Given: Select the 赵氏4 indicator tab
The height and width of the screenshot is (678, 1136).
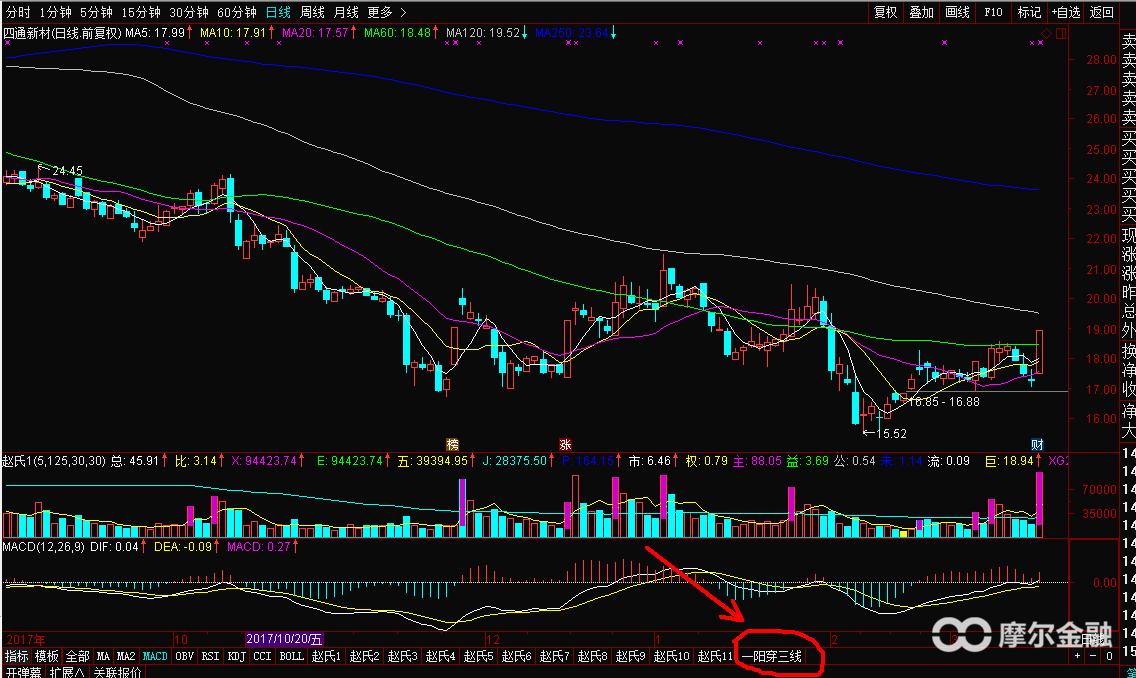Looking at the screenshot, I should pyautogui.click(x=440, y=656).
